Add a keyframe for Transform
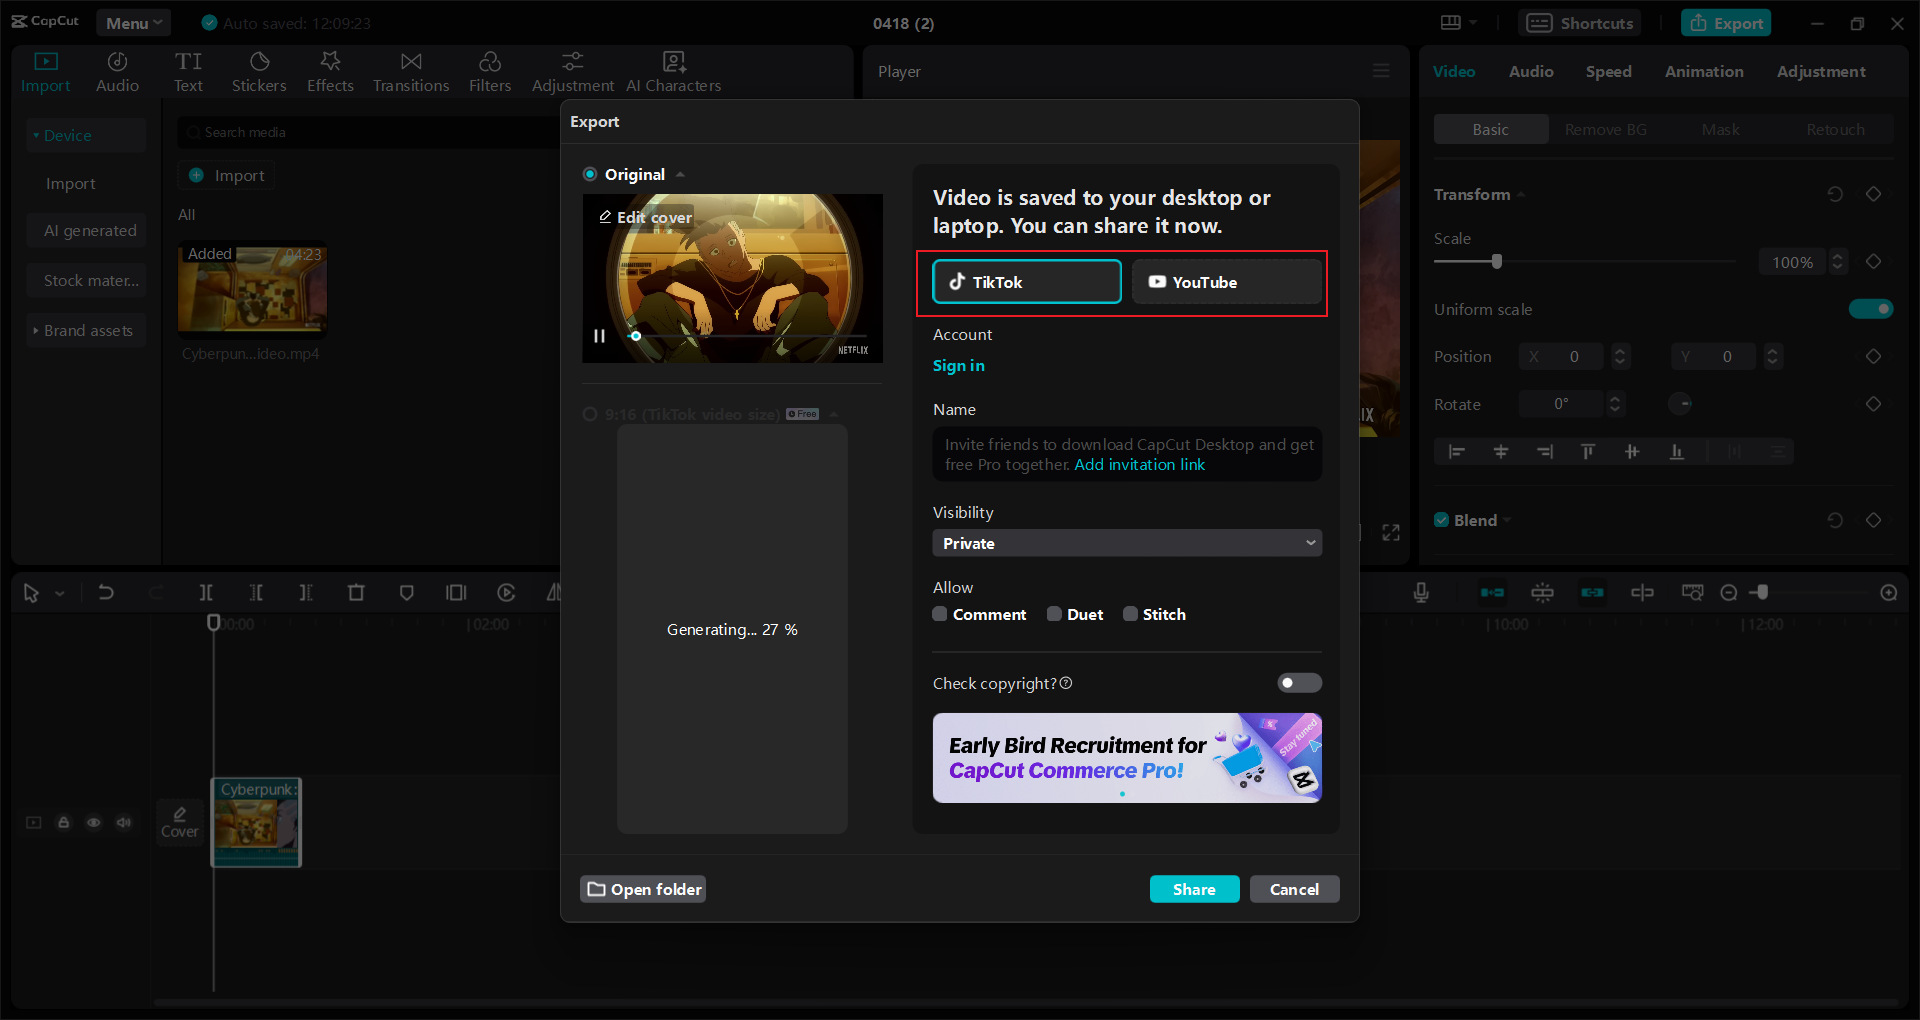Screen dimensions: 1920x1020 click(1874, 194)
